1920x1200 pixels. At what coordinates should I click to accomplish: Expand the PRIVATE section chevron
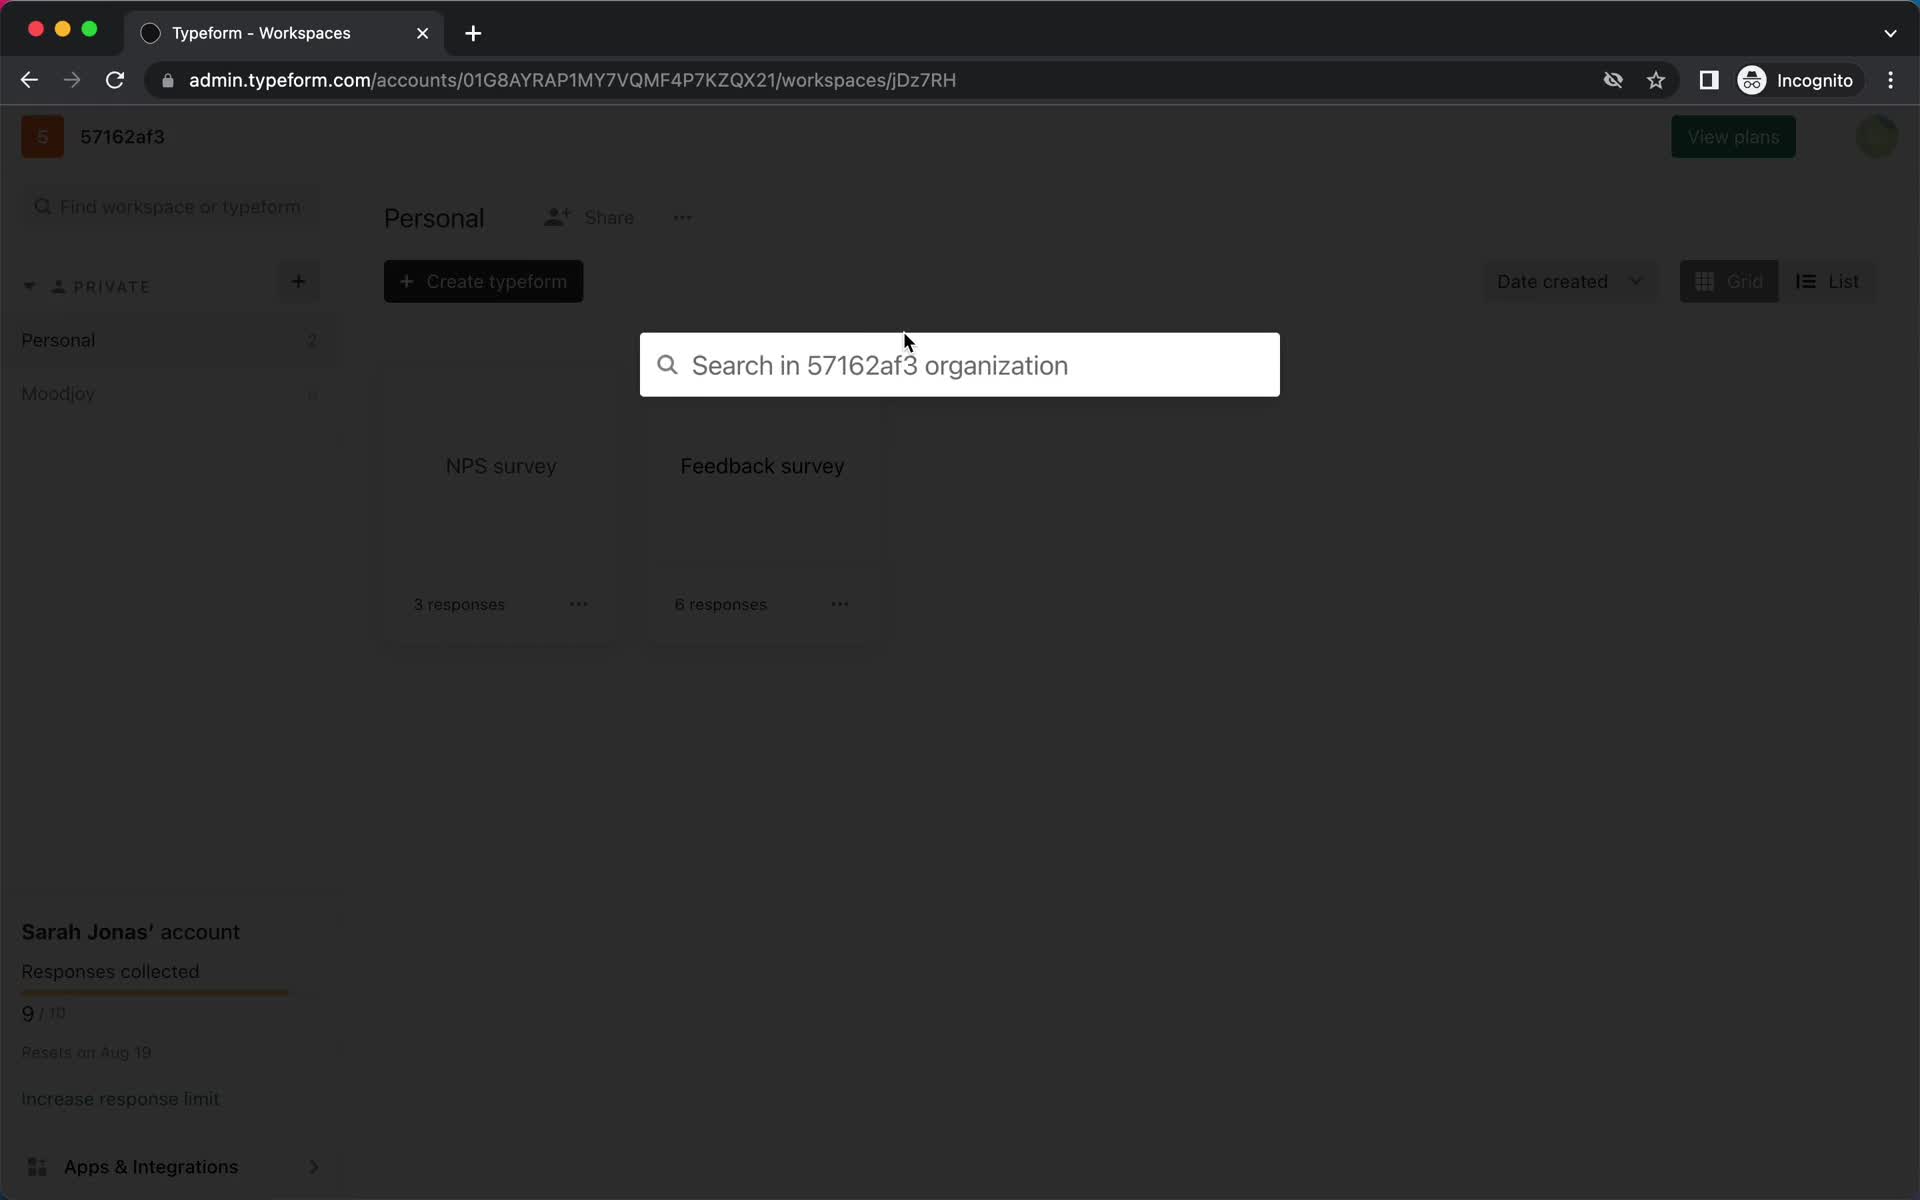30,286
